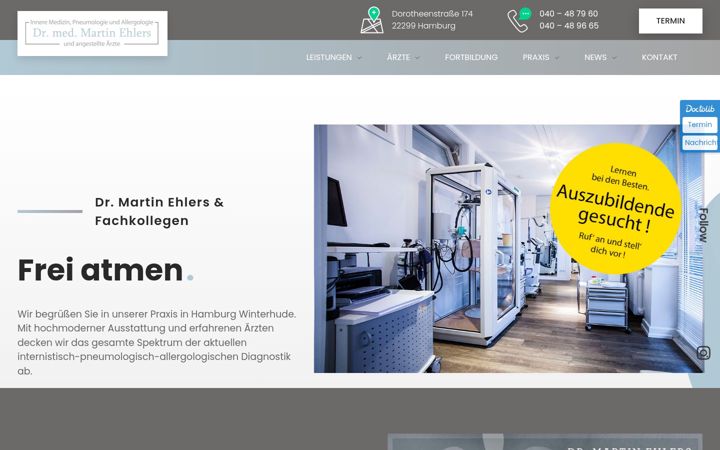Click the 22299 Hamburg text
This screenshot has width=720, height=450.
pyautogui.click(x=423, y=26)
